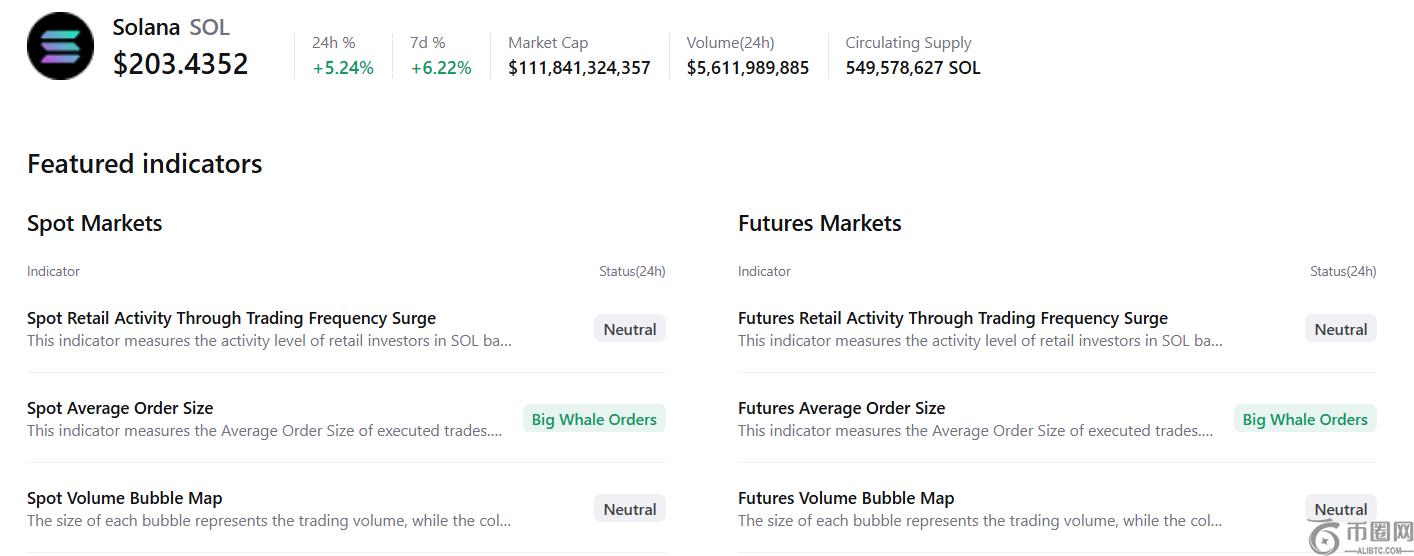Click the Spot Markets section heading

(94, 223)
